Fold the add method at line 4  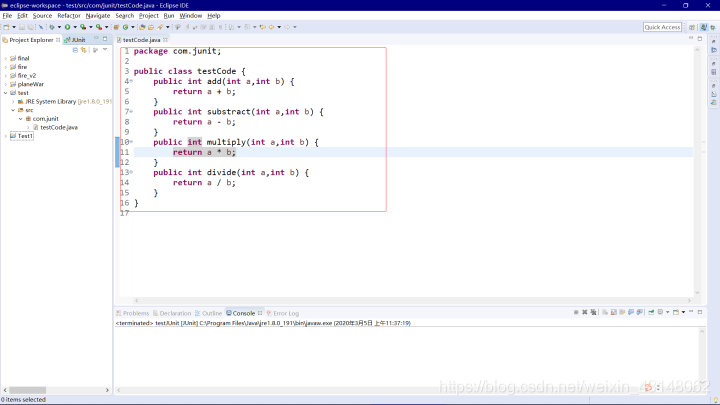(x=131, y=81)
